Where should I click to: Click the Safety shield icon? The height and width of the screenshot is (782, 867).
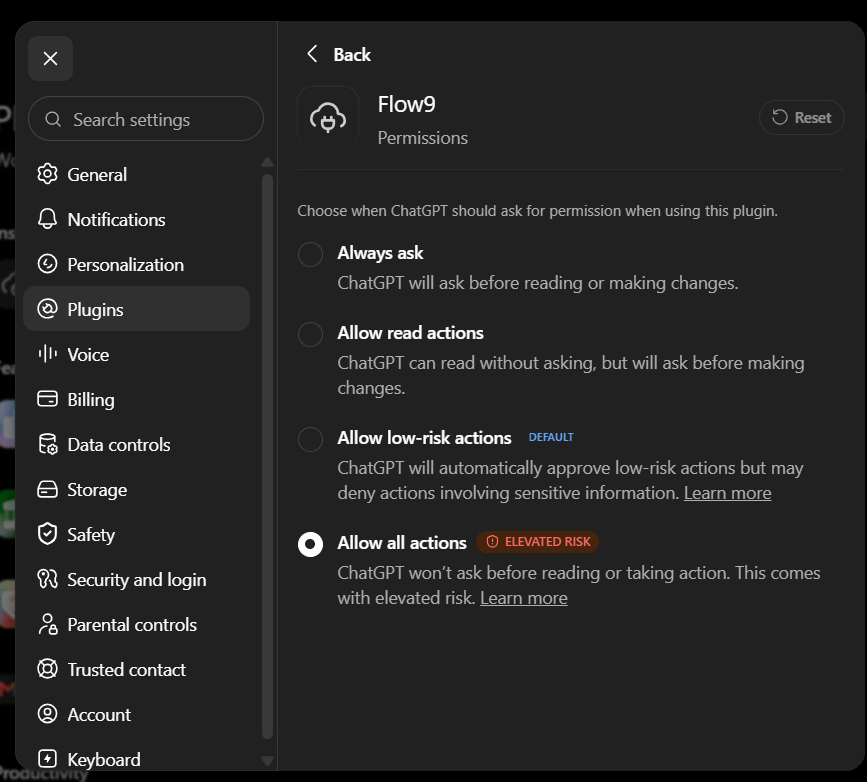[48, 534]
